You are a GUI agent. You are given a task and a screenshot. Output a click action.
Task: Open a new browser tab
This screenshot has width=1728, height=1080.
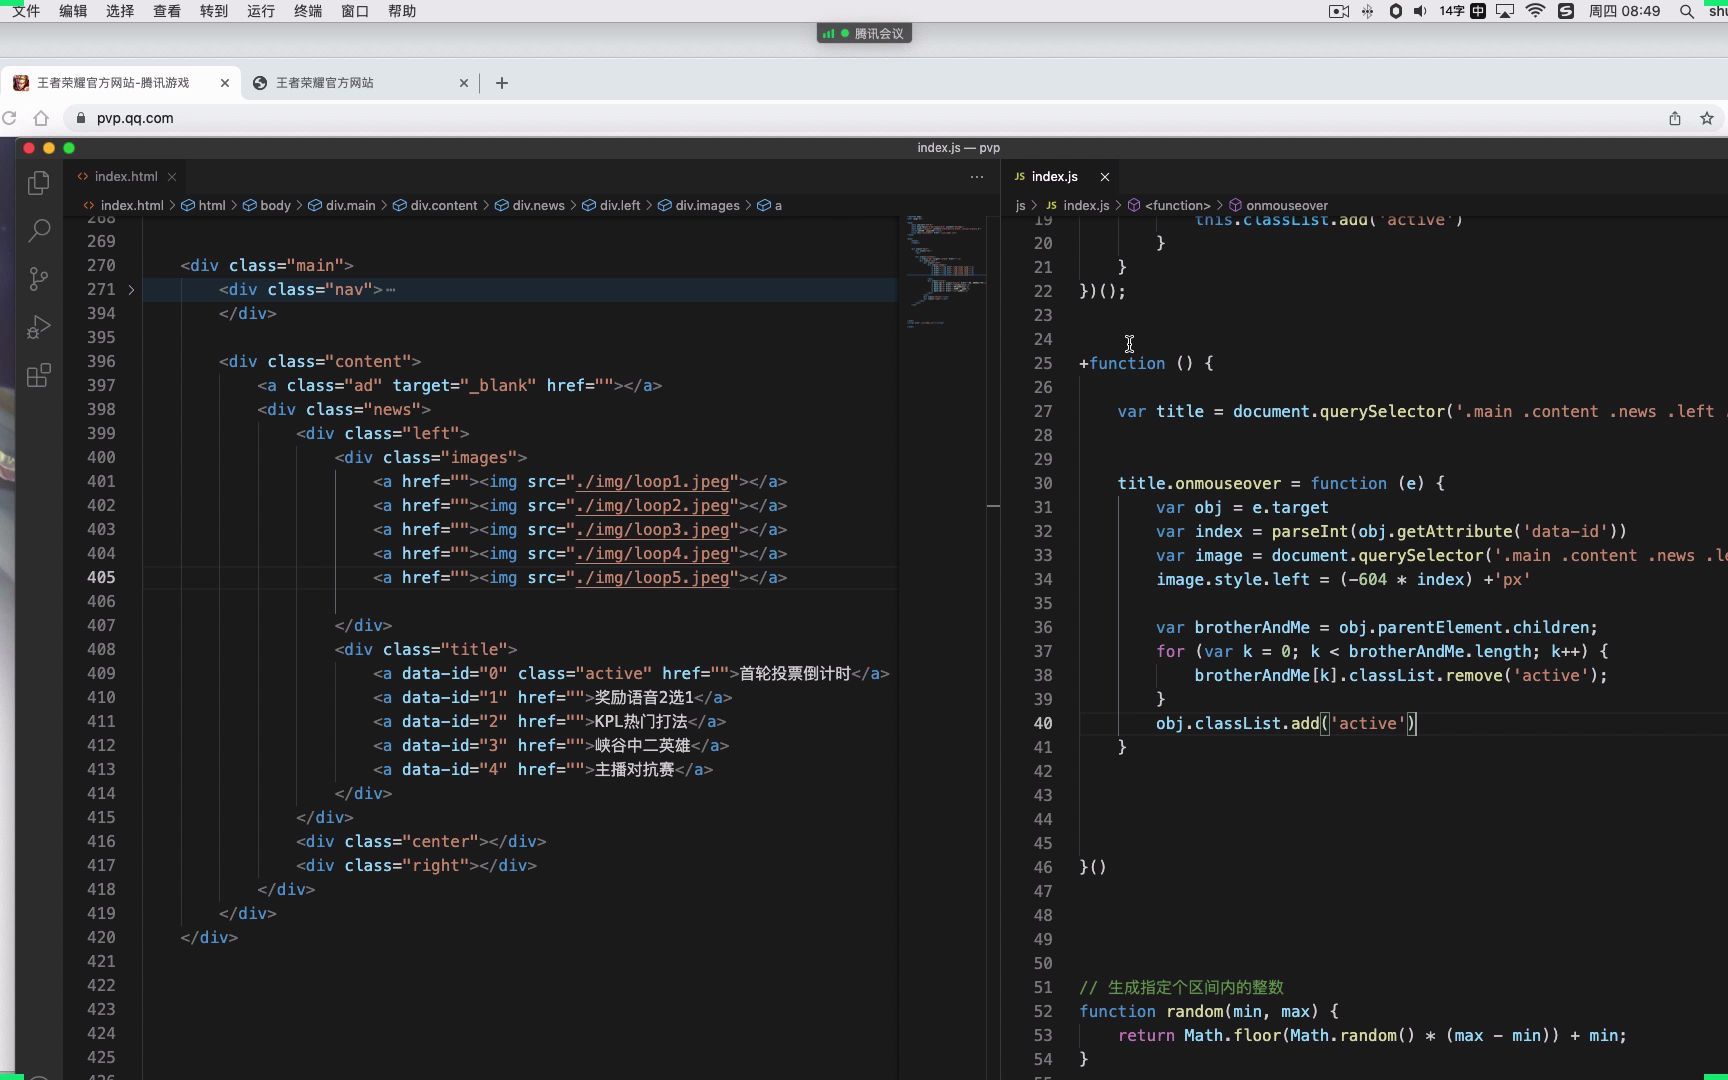[502, 83]
